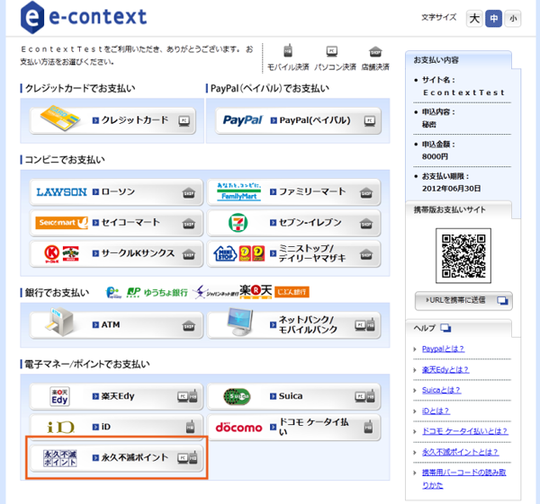540x504 pixels.
Task: Click the お支払い内容 panel header
Action: 458,60
